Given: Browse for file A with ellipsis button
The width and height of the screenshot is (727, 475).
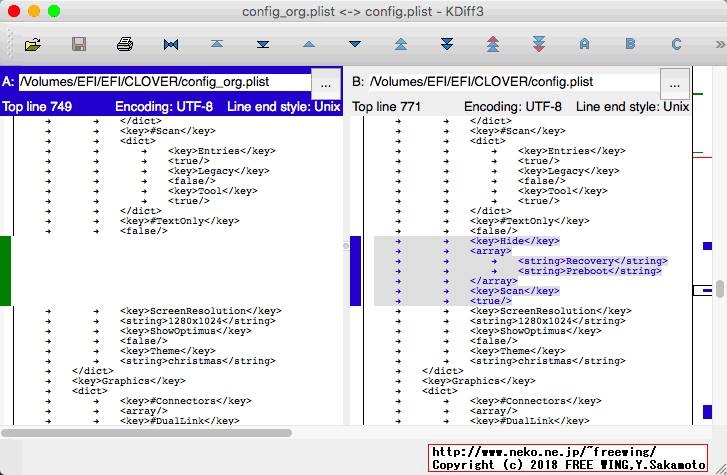Looking at the screenshot, I should tap(325, 84).
